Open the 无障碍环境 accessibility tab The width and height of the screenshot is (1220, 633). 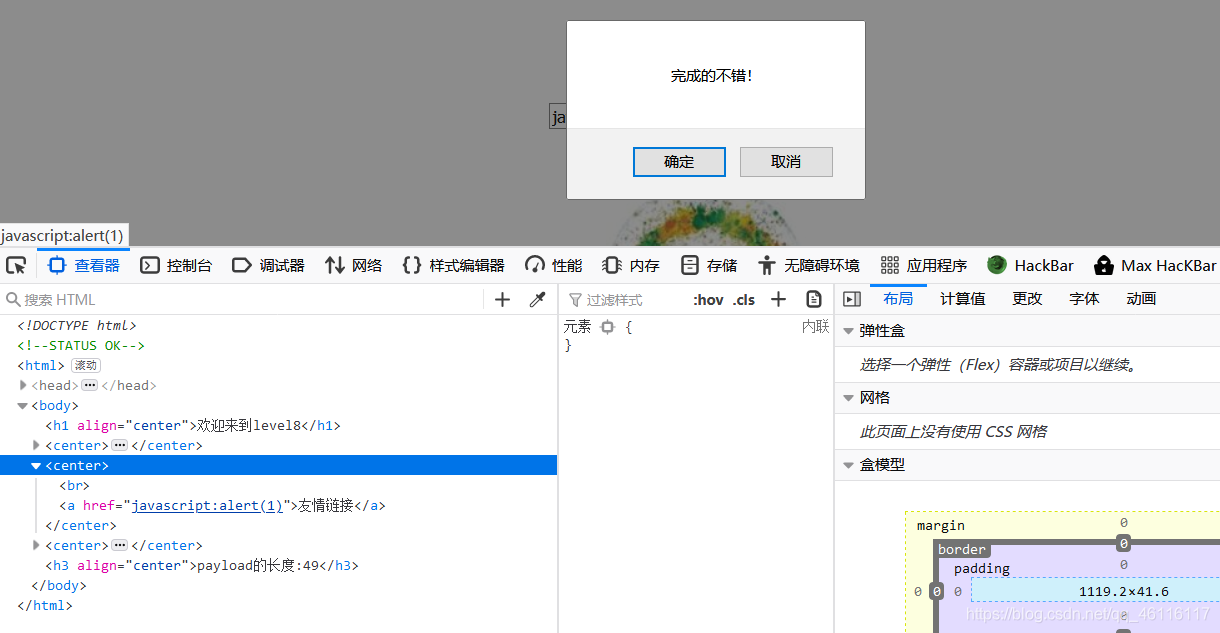(x=809, y=265)
